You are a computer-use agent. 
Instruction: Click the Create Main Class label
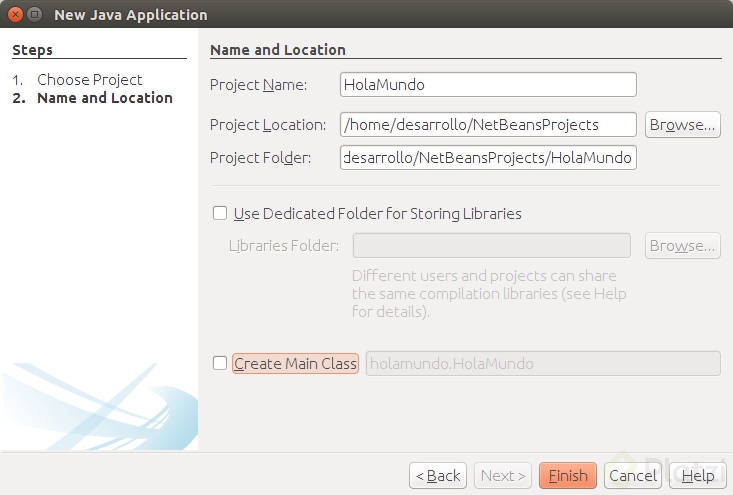295,363
